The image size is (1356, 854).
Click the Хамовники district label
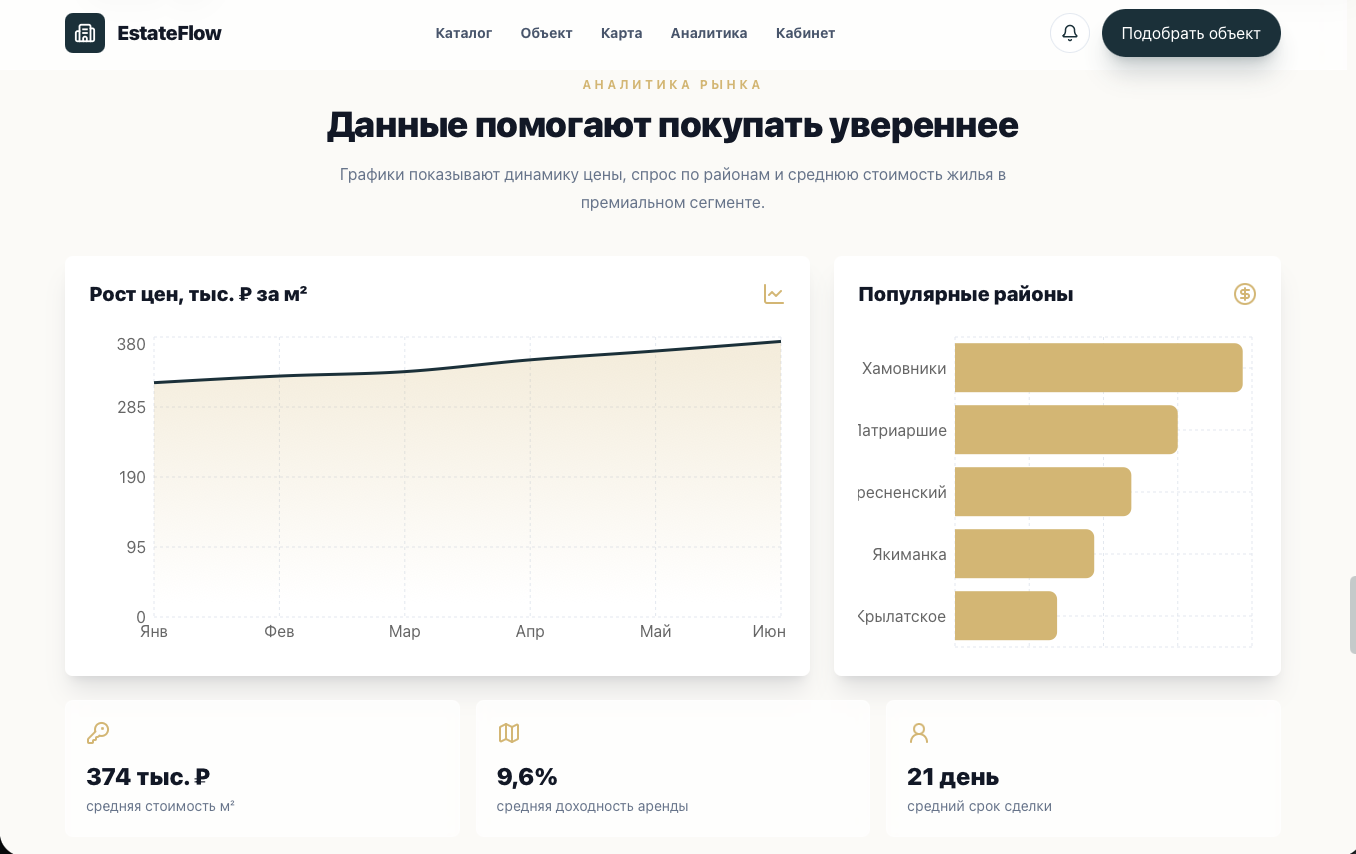click(x=904, y=368)
